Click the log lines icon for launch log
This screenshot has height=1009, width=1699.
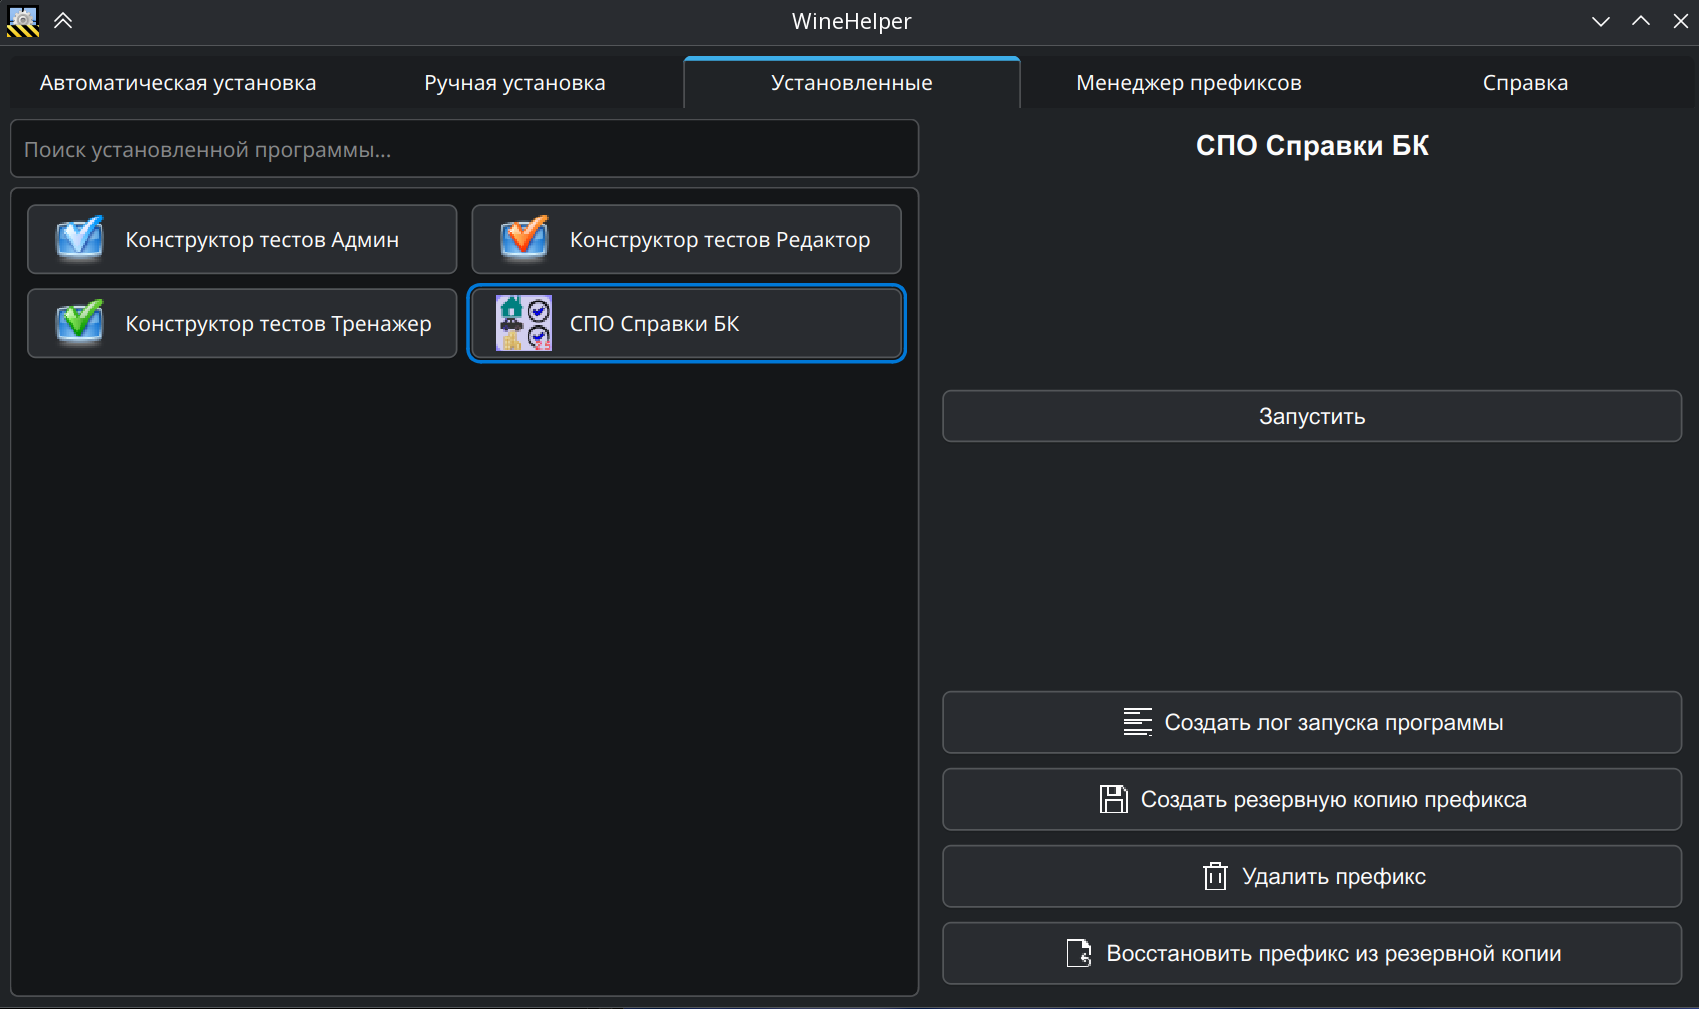pyautogui.click(x=1137, y=722)
